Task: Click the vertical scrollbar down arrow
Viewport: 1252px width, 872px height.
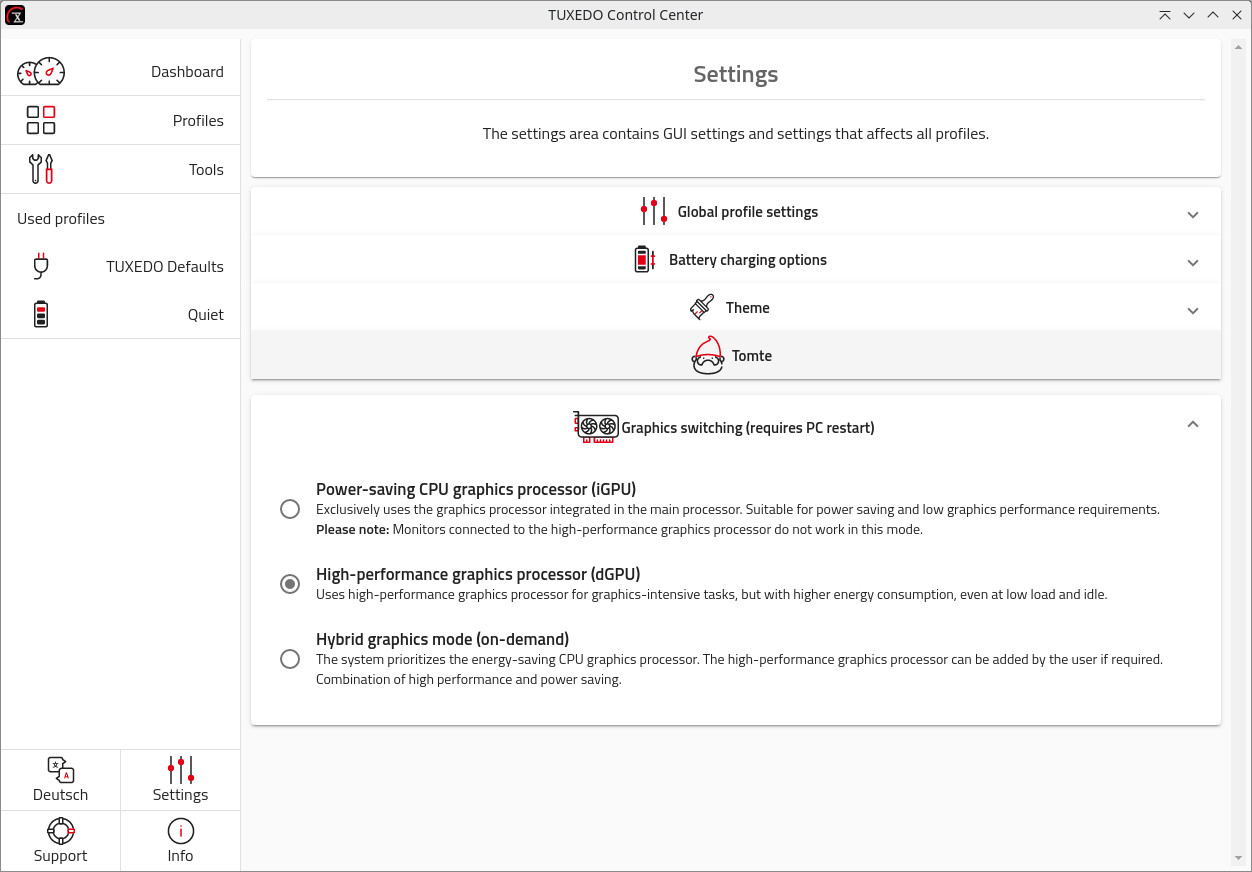Action: pos(1239,858)
